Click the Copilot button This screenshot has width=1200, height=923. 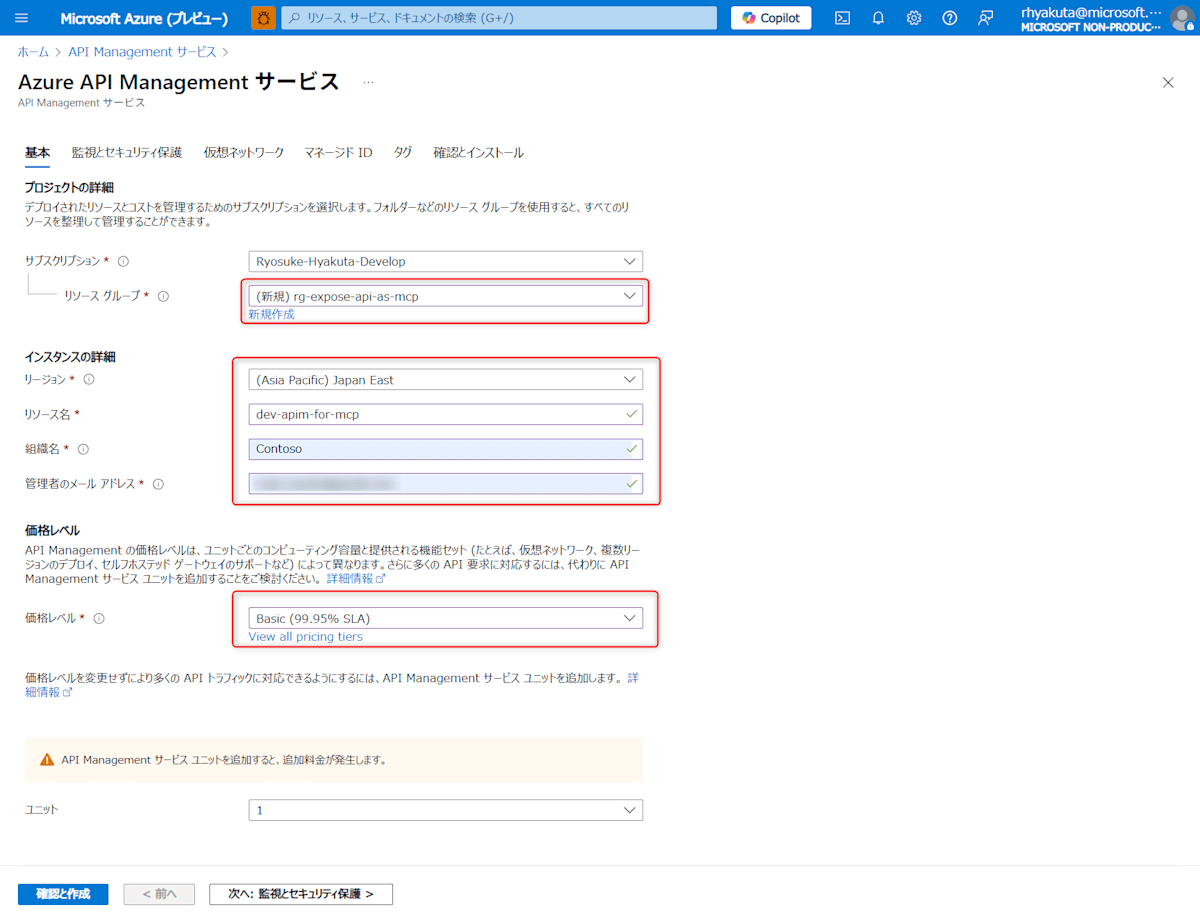tap(771, 18)
